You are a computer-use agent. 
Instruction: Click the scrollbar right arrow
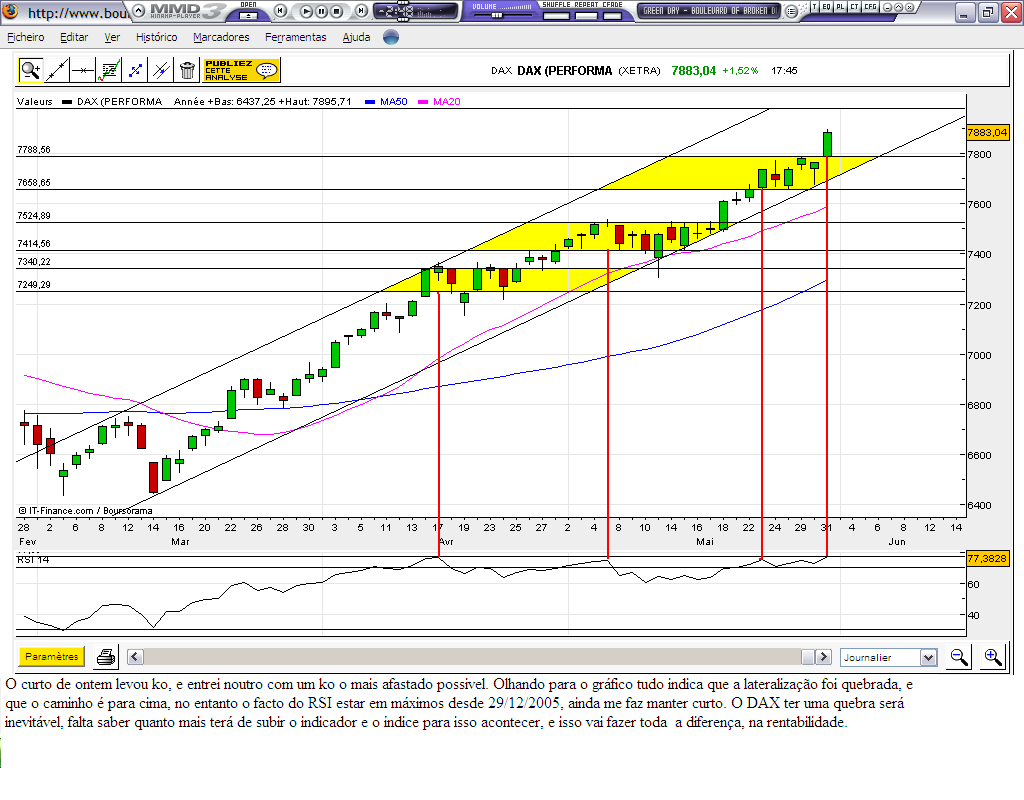click(x=824, y=657)
